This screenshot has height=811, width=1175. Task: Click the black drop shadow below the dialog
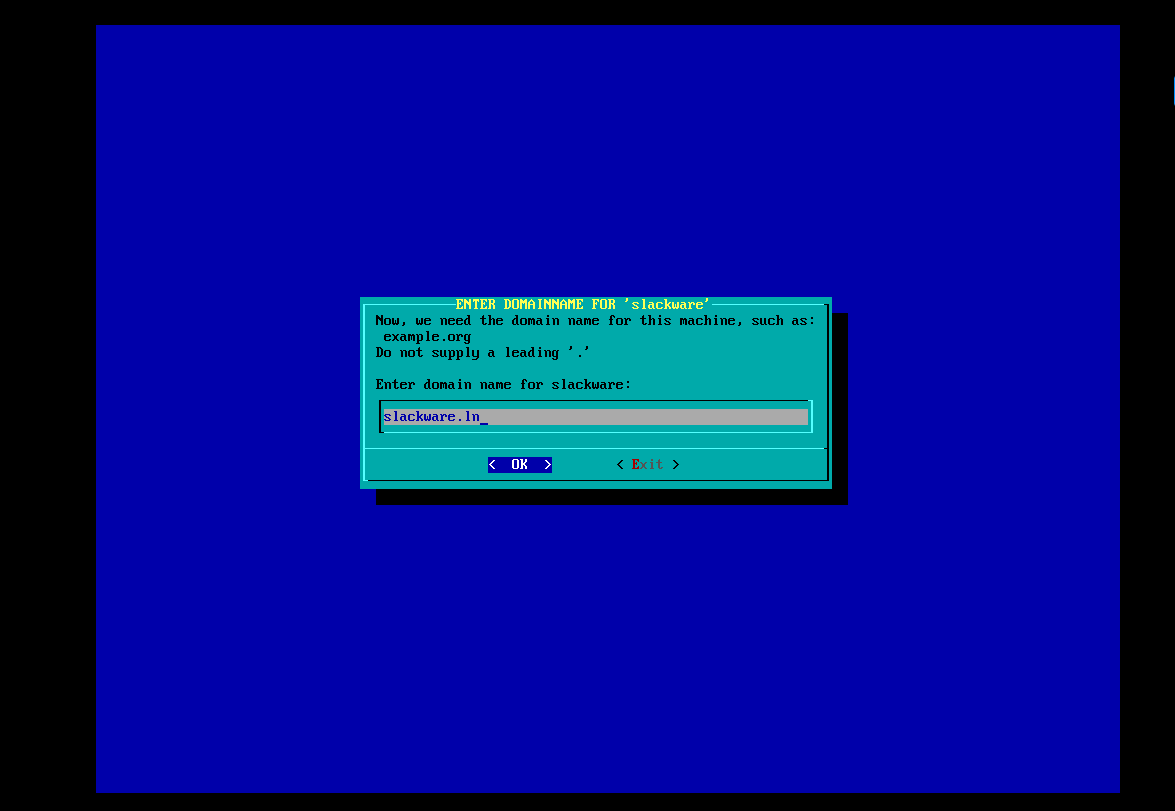coord(610,496)
